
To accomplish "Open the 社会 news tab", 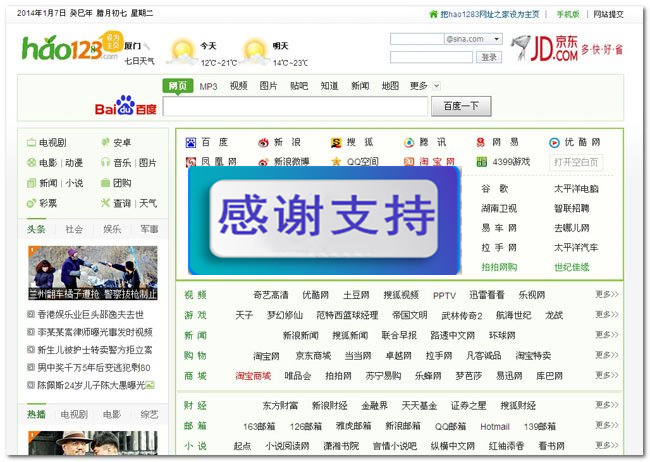I will (x=74, y=229).
